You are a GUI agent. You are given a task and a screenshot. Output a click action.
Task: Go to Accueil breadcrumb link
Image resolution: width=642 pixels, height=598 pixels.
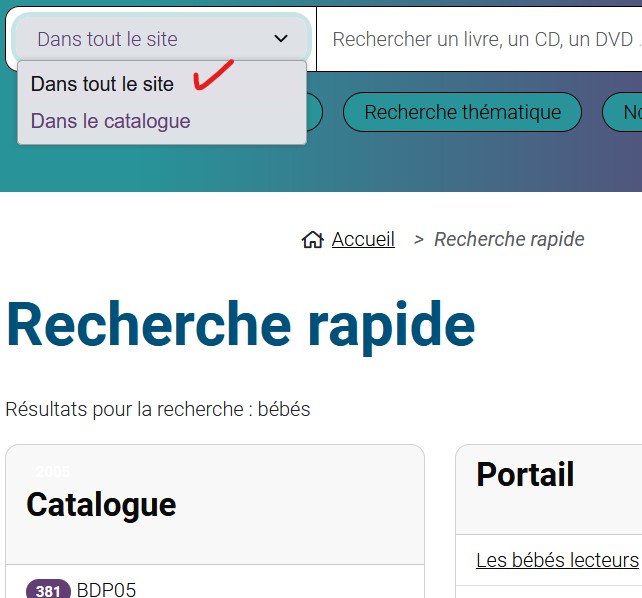(363, 239)
